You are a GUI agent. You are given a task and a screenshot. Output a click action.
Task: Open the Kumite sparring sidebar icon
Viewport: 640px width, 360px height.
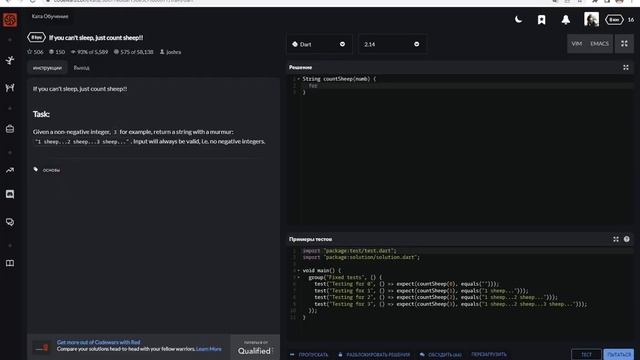click(x=10, y=87)
